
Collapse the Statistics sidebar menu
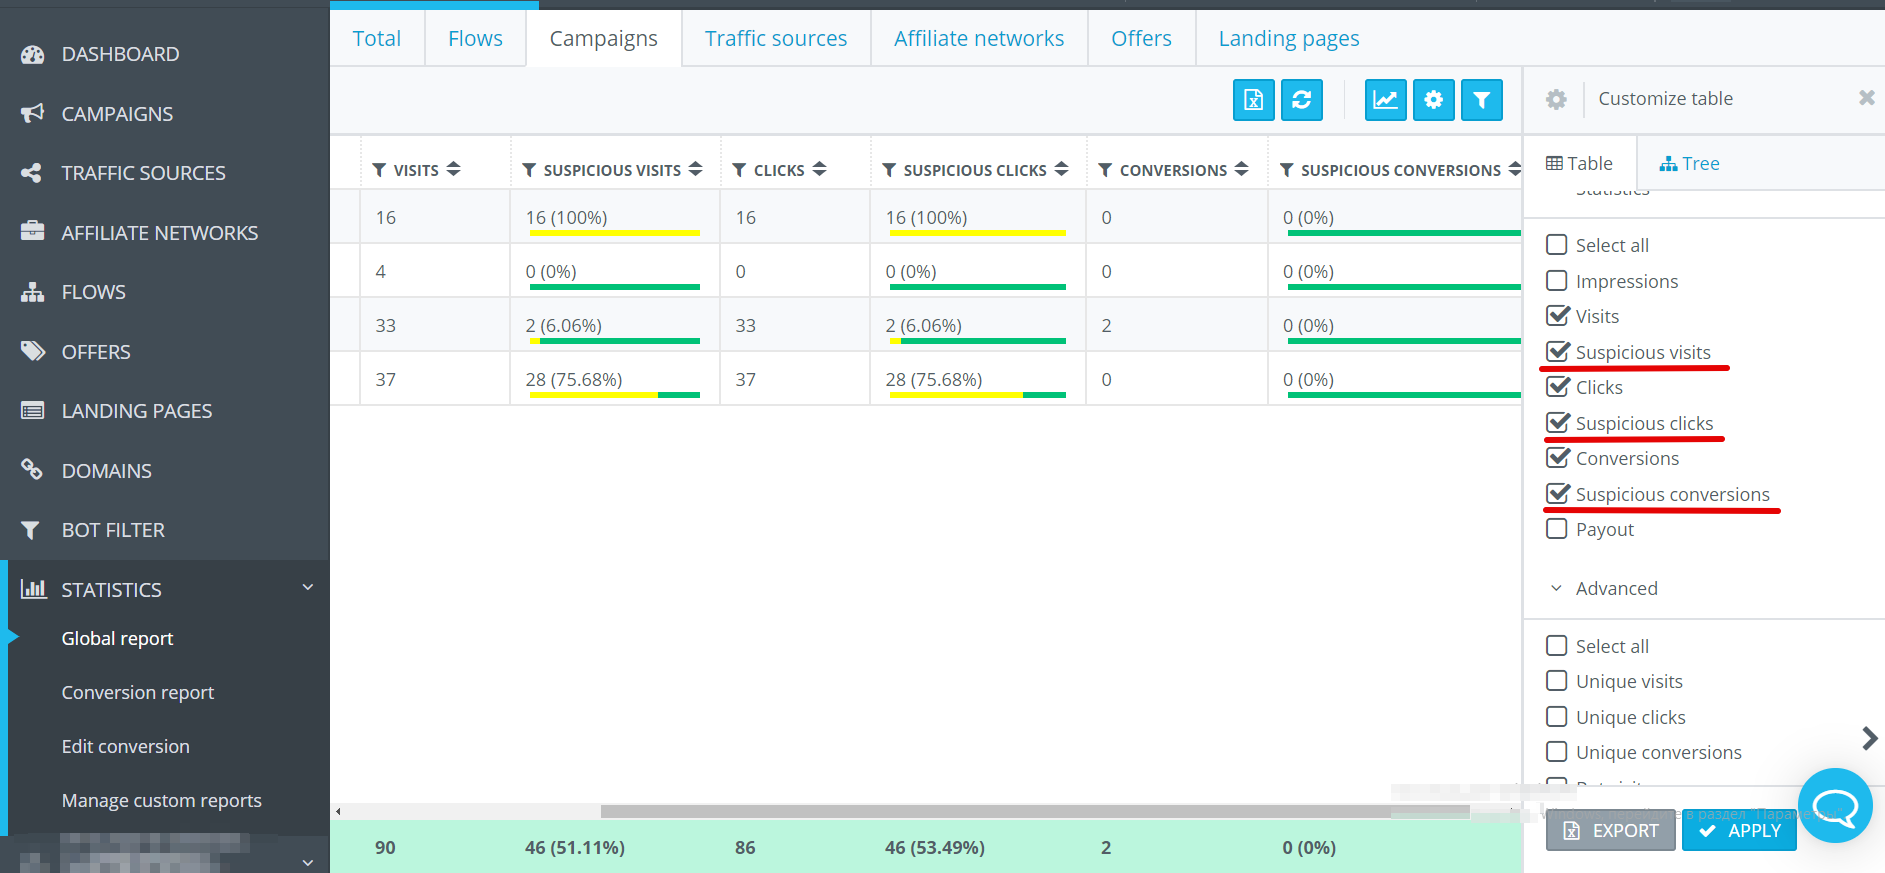point(308,588)
